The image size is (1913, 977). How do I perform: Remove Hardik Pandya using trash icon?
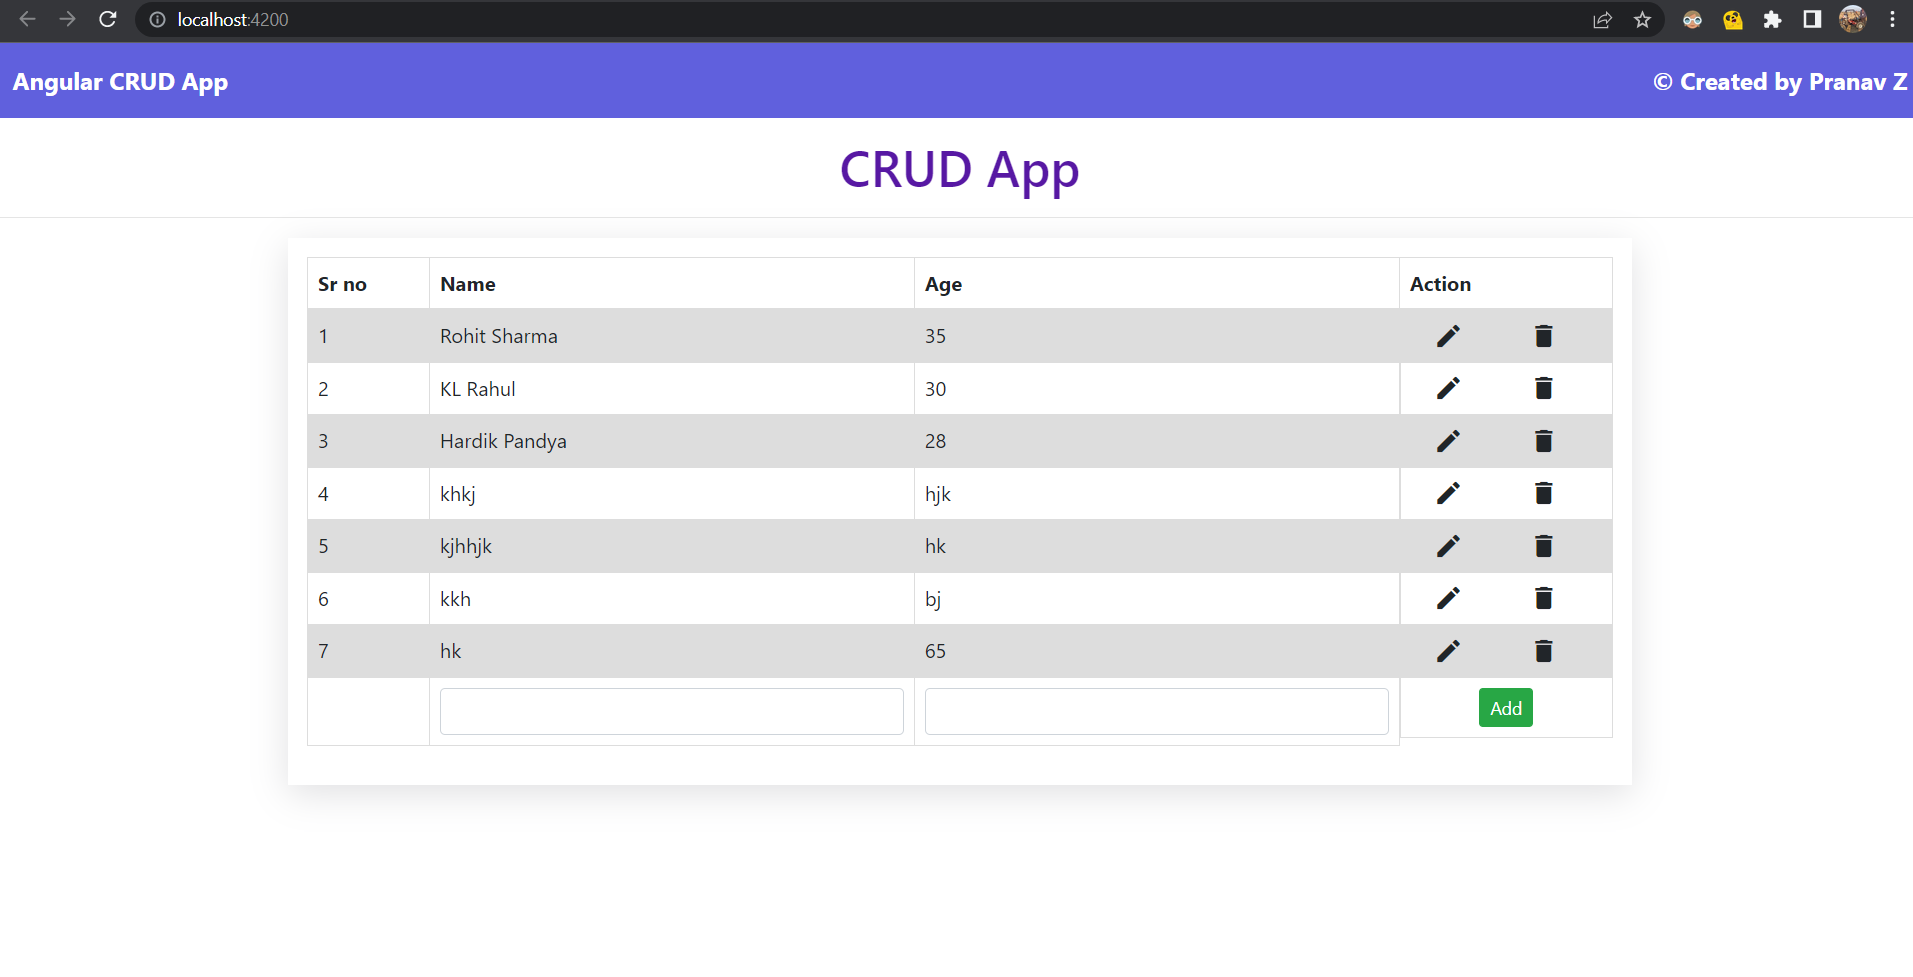(x=1543, y=441)
